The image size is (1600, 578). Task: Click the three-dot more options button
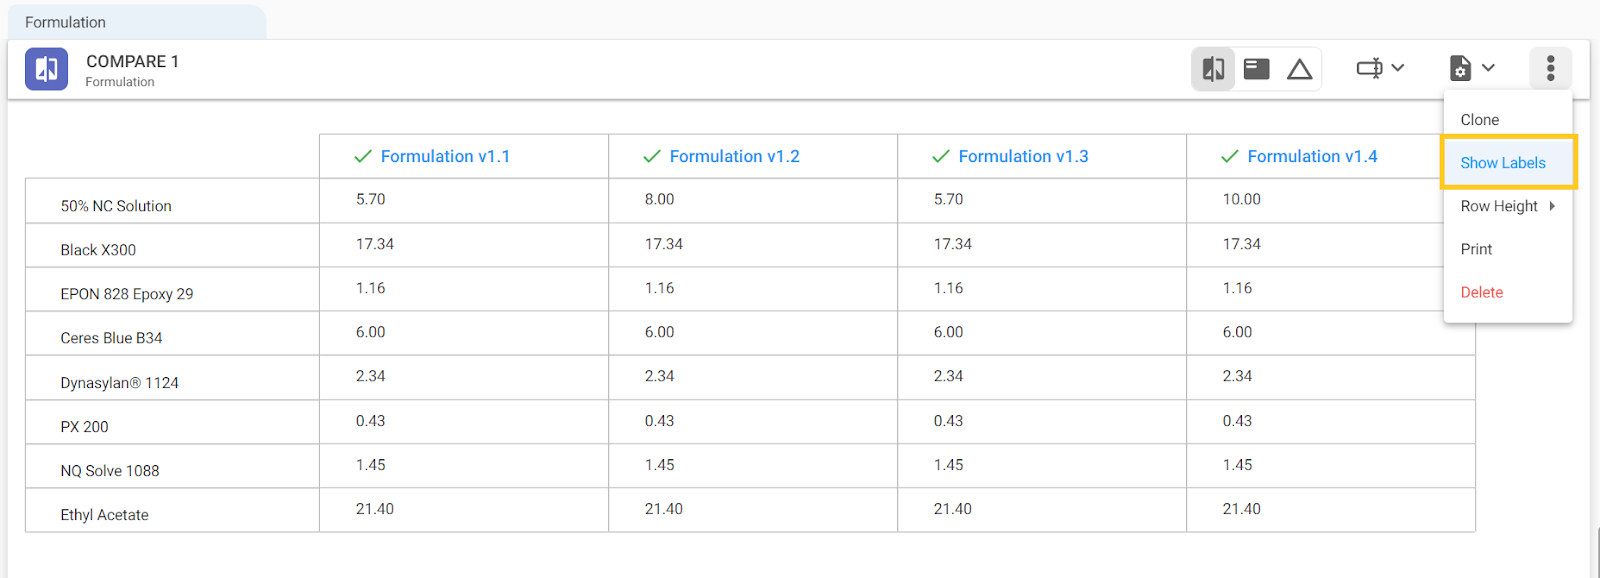point(1550,68)
